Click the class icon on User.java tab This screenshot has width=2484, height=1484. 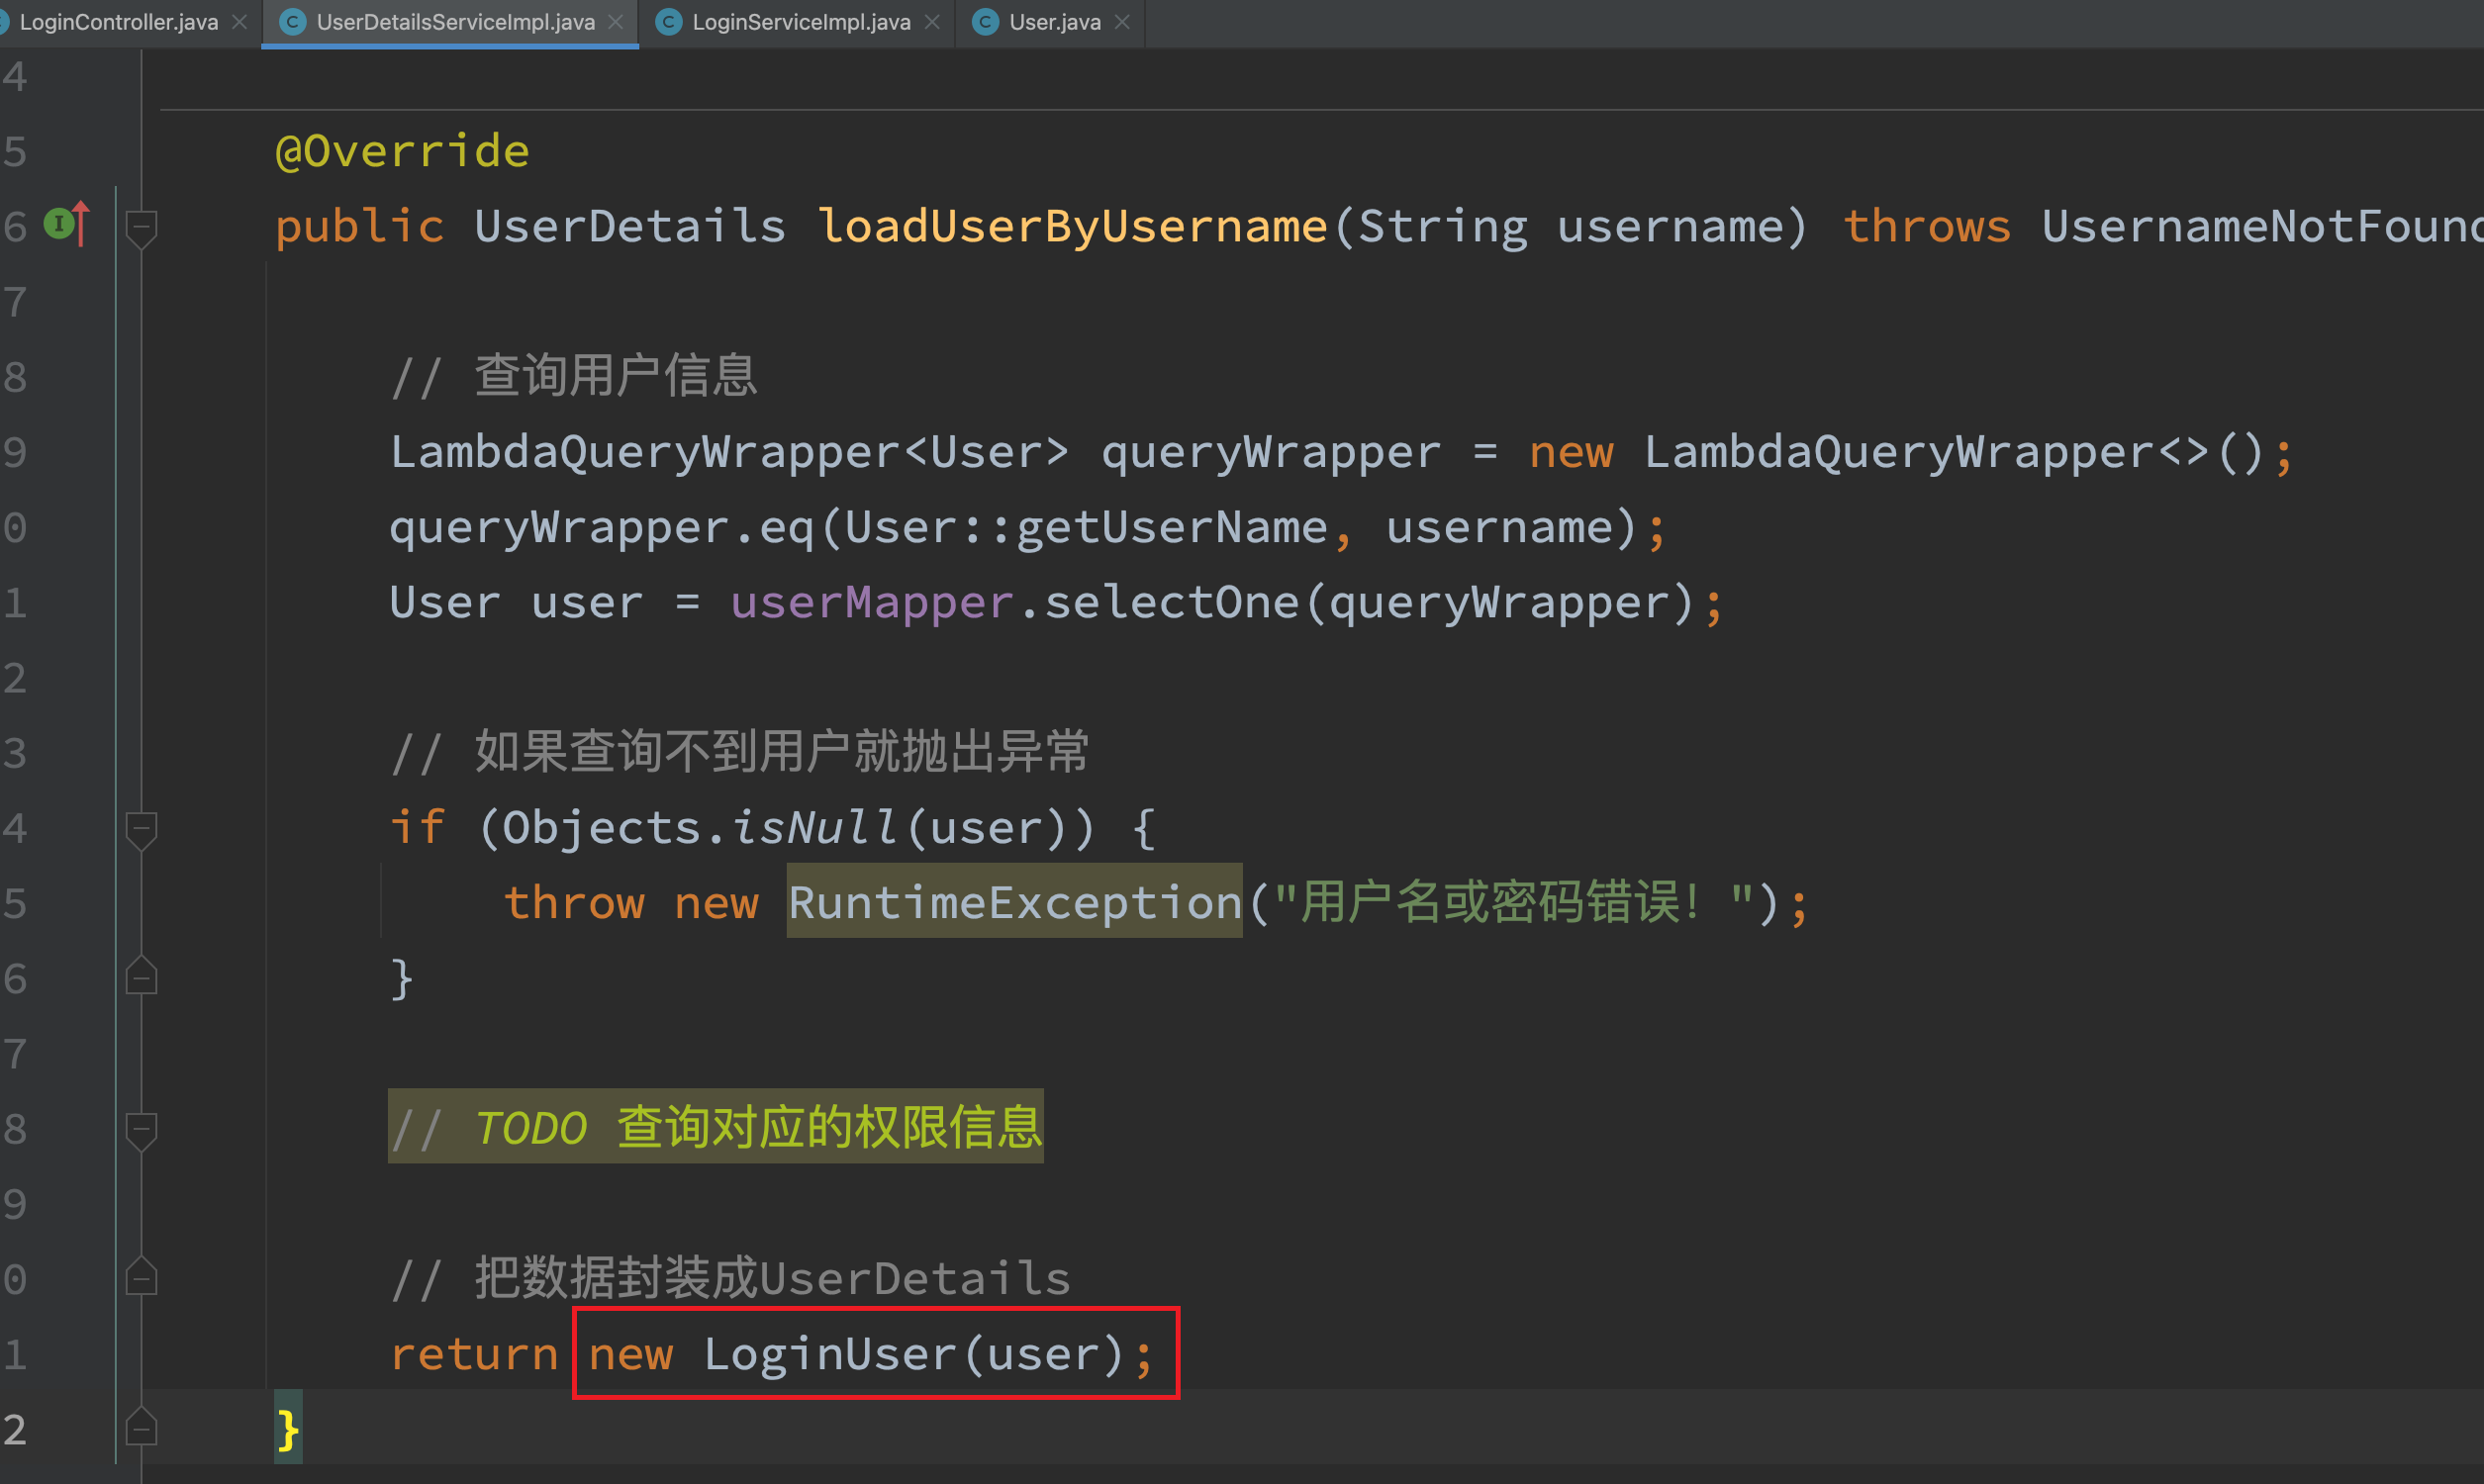[985, 22]
